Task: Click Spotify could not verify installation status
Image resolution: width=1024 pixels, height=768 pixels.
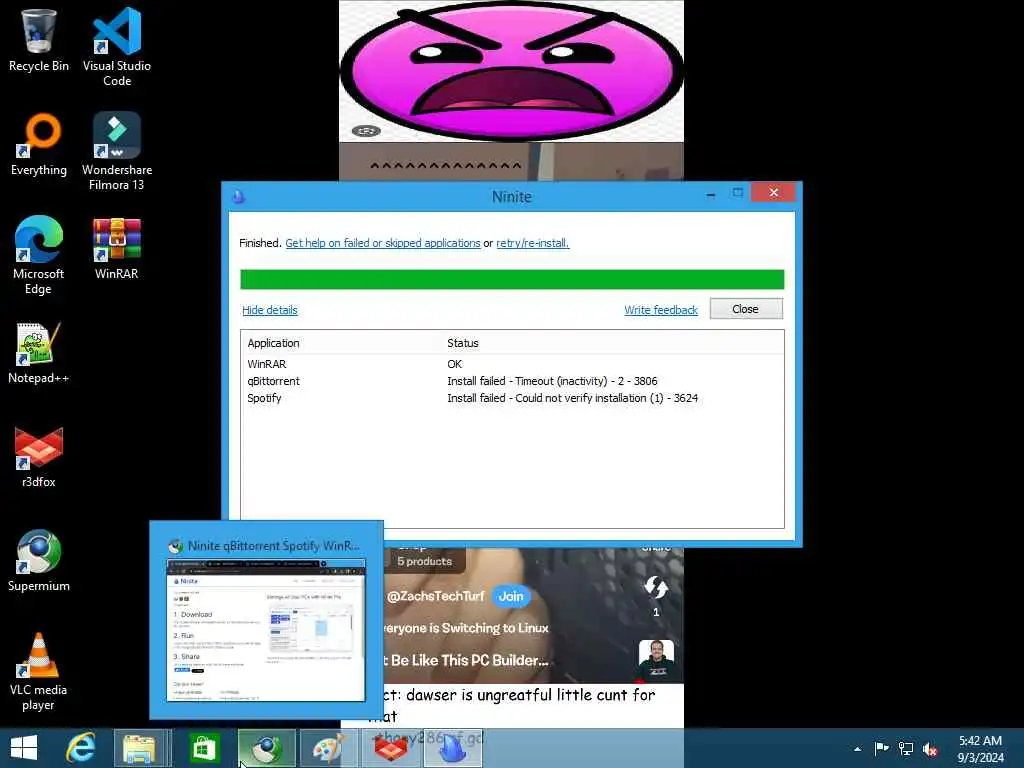Action: coord(572,398)
